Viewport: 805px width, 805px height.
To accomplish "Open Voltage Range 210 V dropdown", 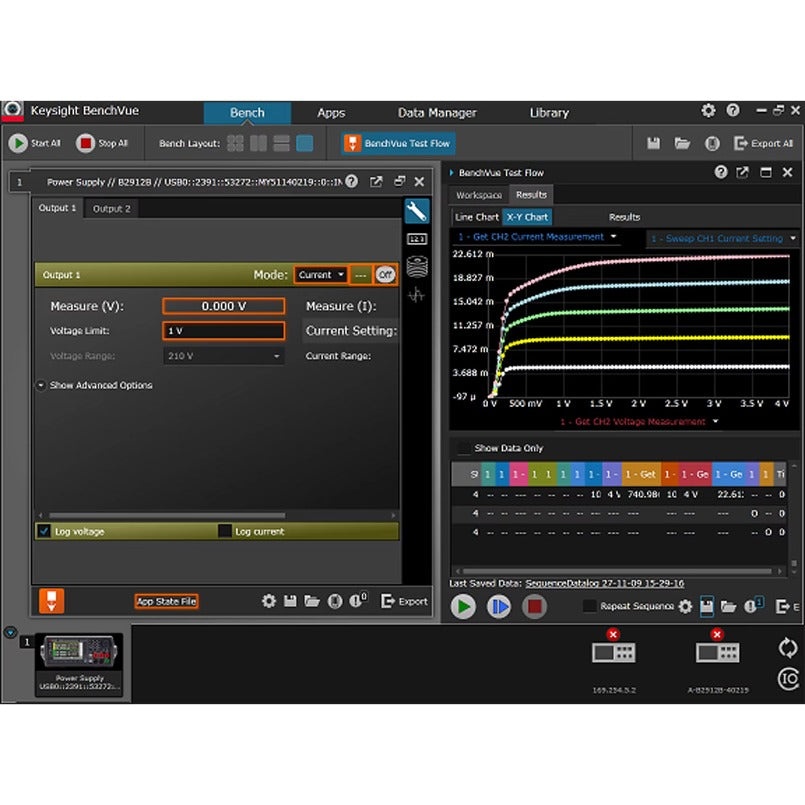I will (223, 356).
